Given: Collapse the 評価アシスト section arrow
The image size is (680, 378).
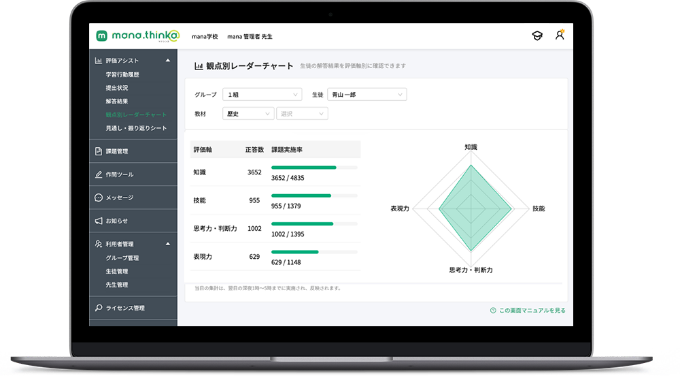Looking at the screenshot, I should coord(168,60).
